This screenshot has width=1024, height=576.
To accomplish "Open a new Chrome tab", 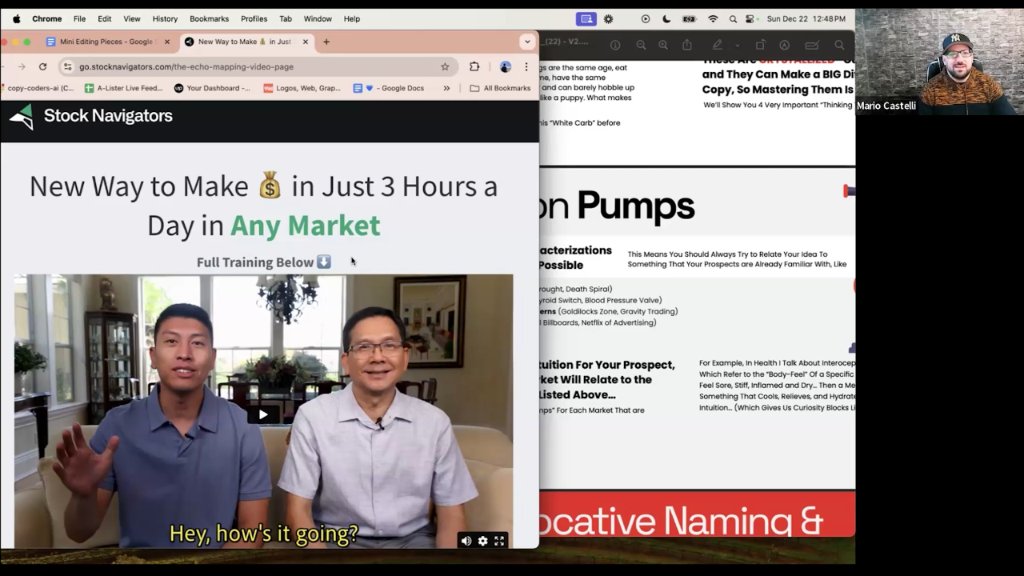I will click(327, 42).
